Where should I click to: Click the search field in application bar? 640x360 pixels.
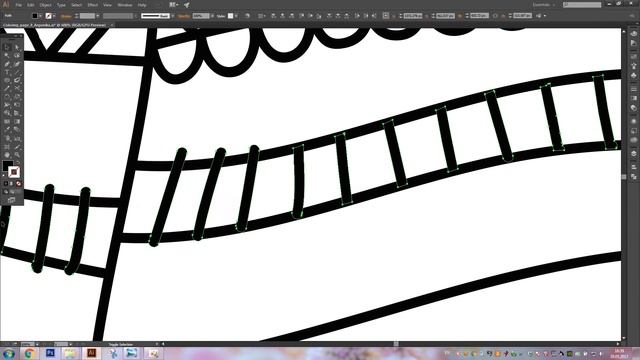coord(582,5)
